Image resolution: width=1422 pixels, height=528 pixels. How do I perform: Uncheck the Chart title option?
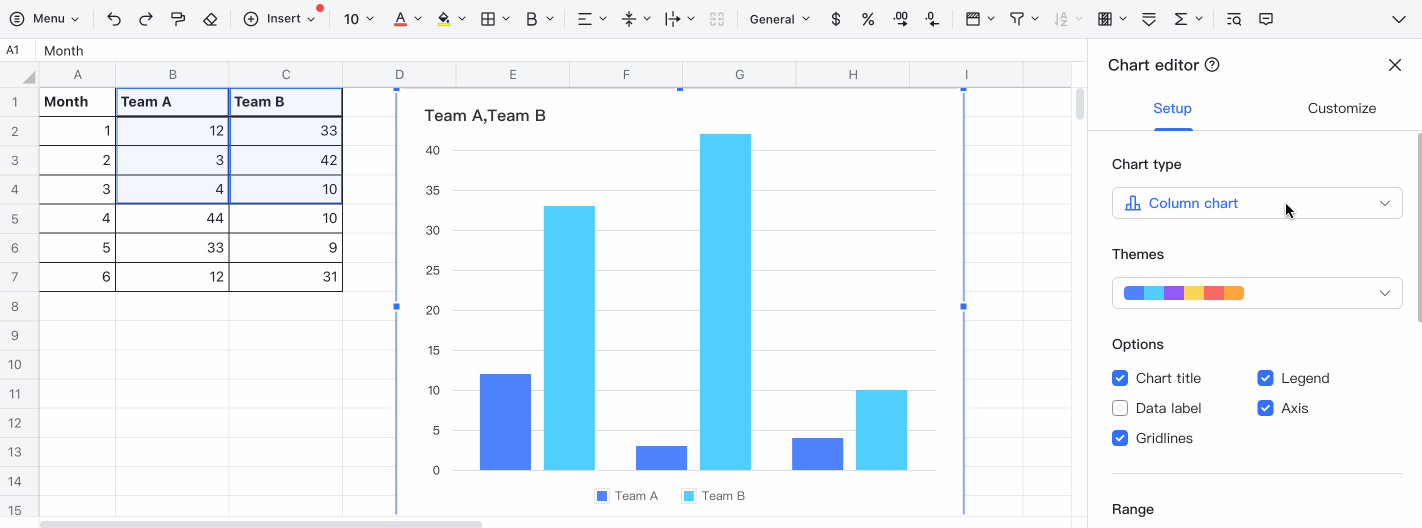click(x=1120, y=378)
